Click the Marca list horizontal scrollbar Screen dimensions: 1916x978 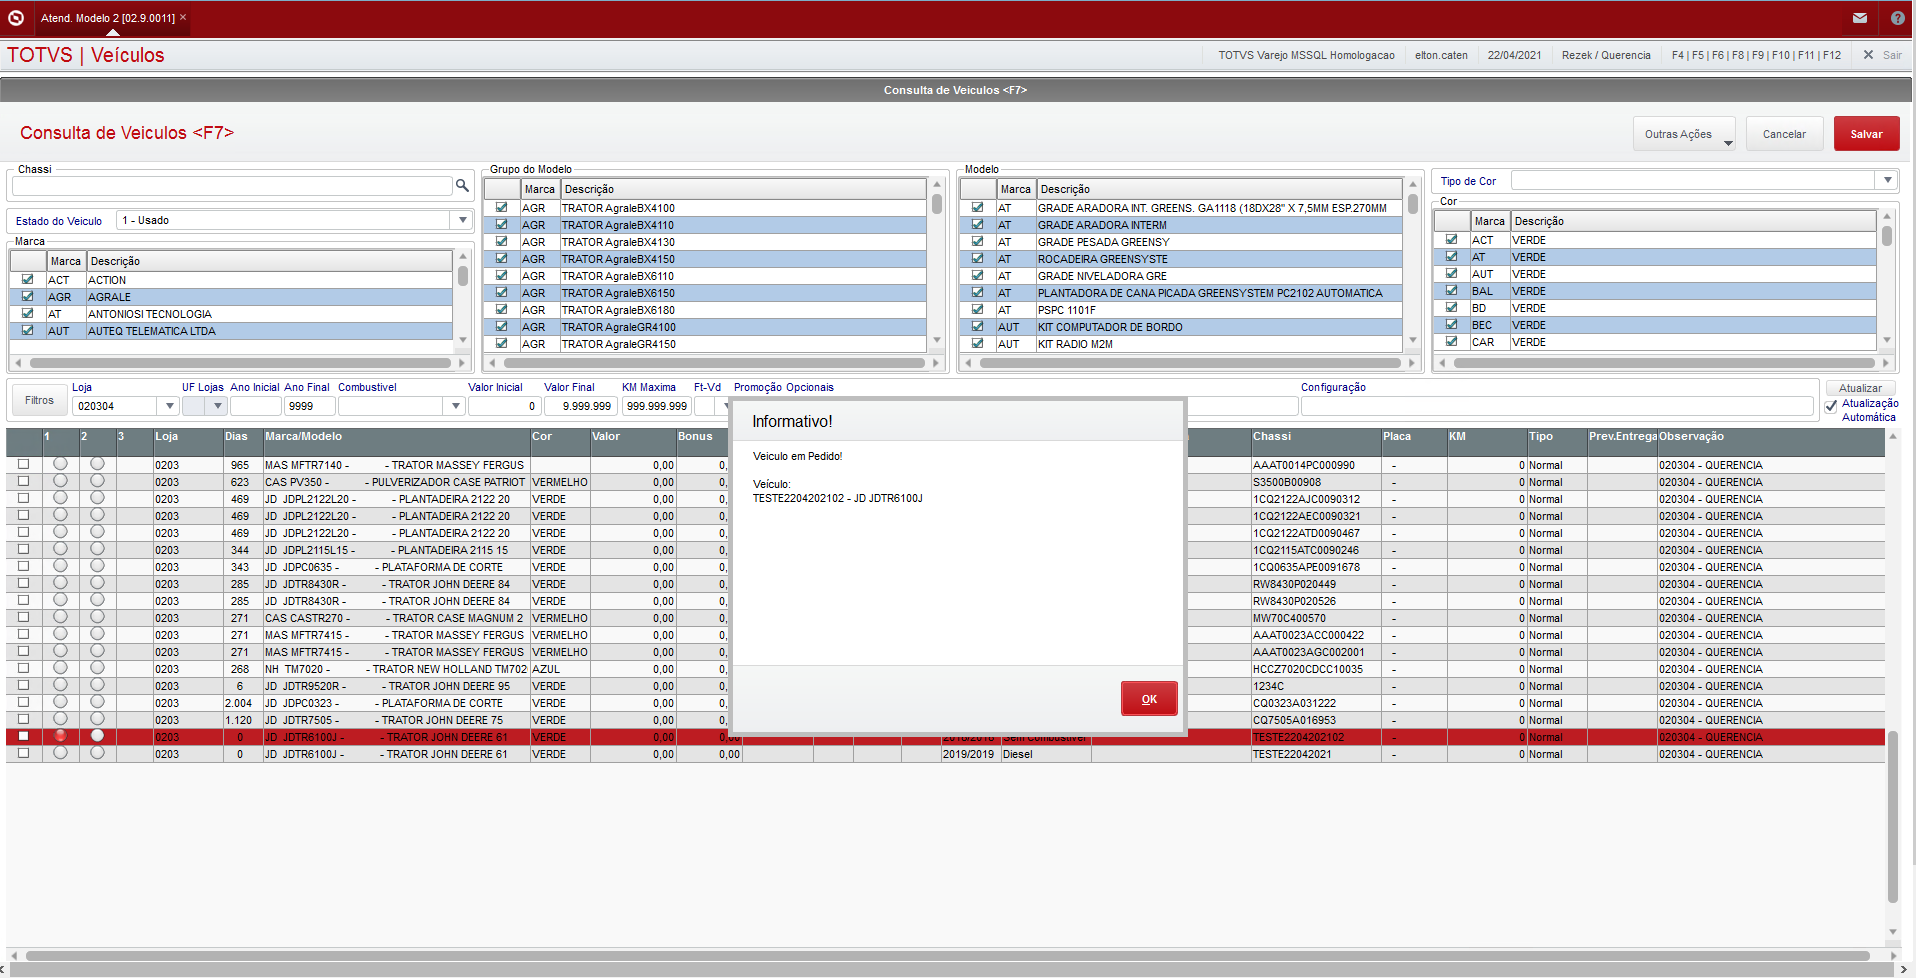pos(240,363)
